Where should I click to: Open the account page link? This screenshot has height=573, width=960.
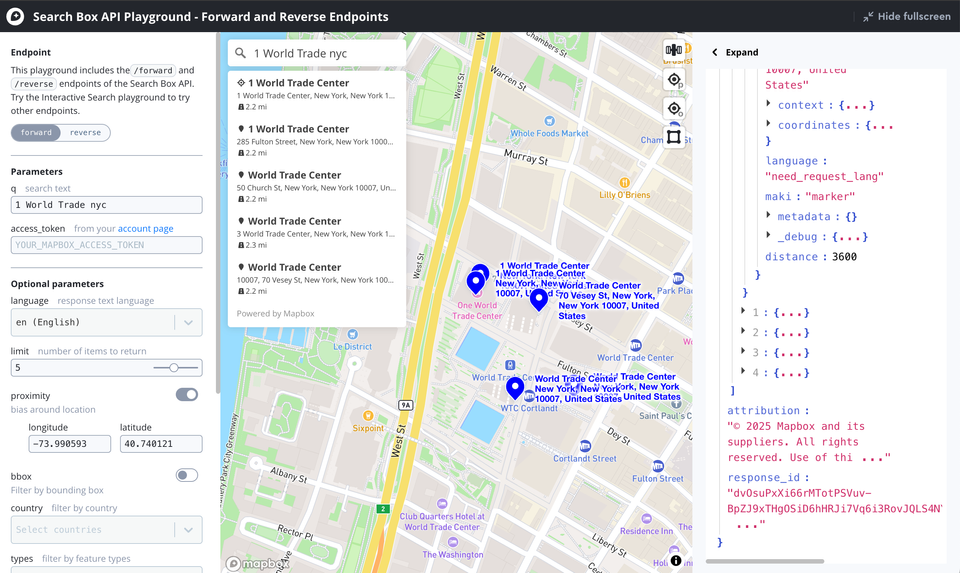(145, 229)
